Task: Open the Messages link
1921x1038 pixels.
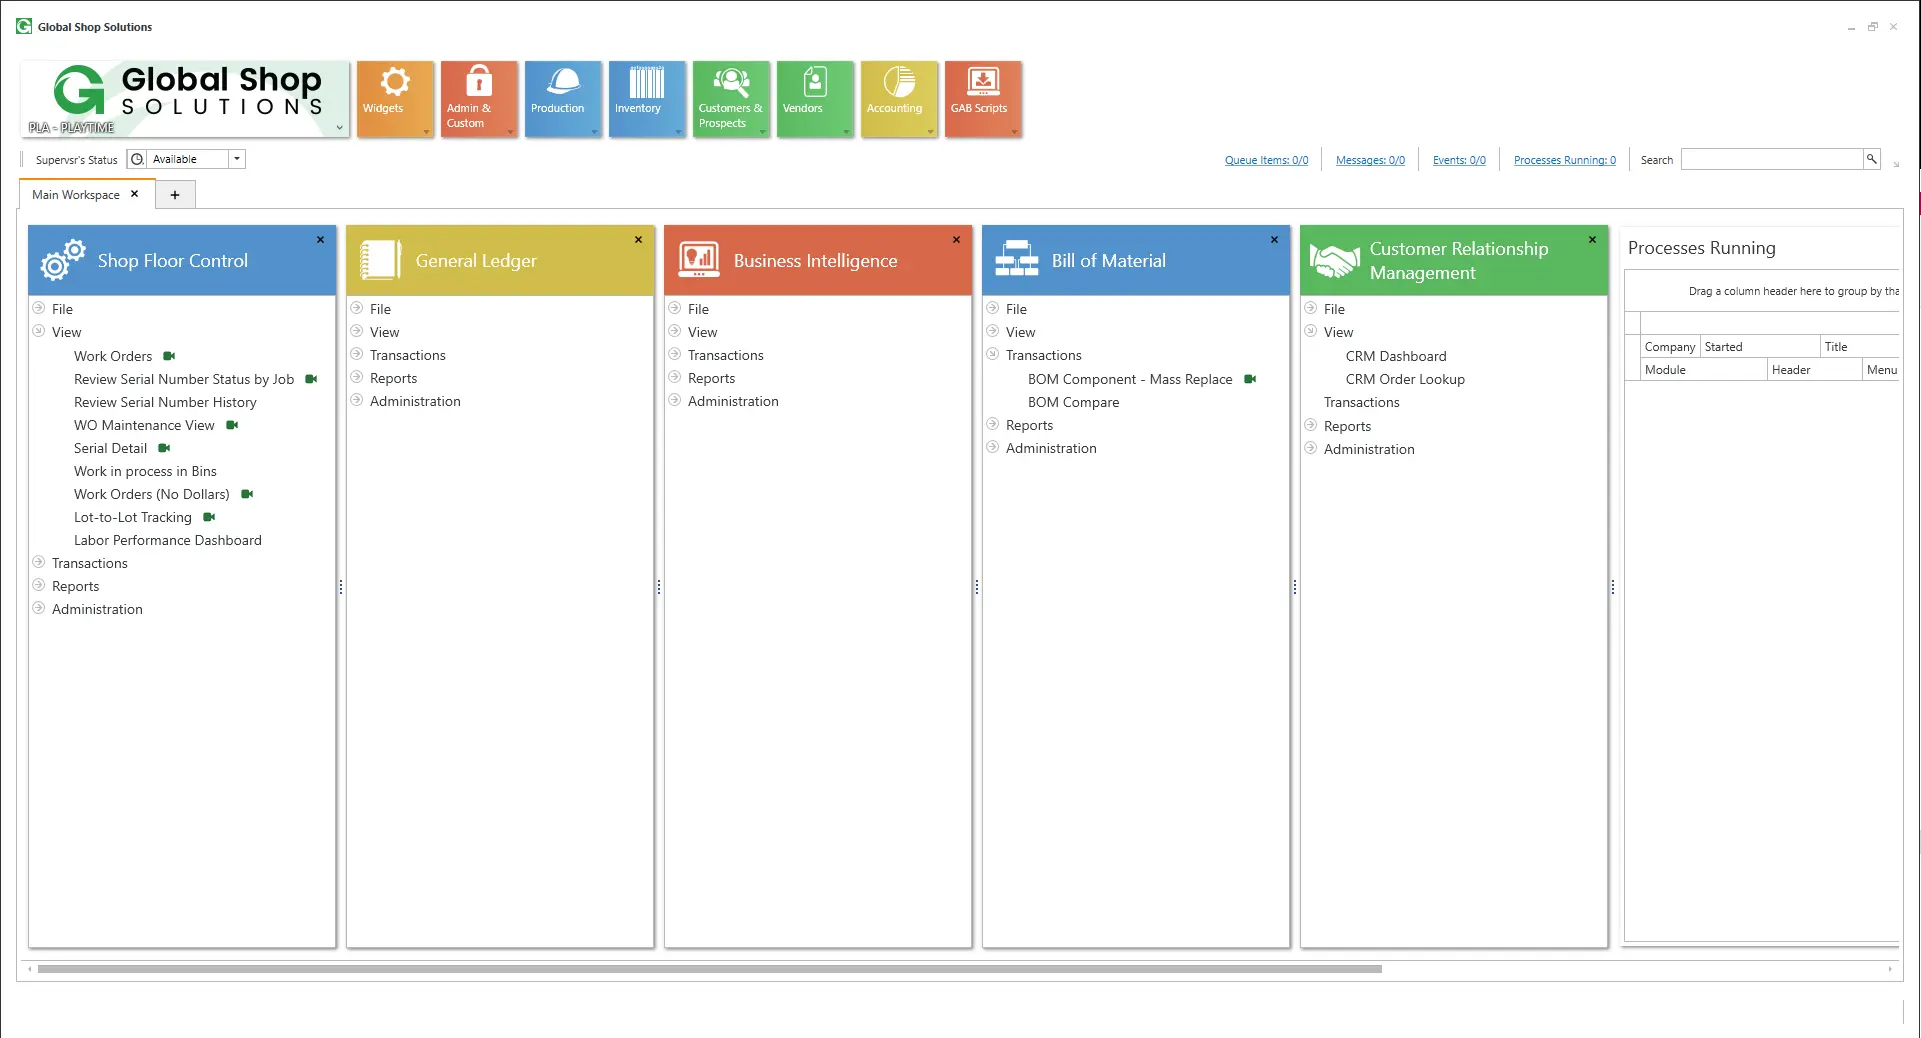Action: point(1370,160)
